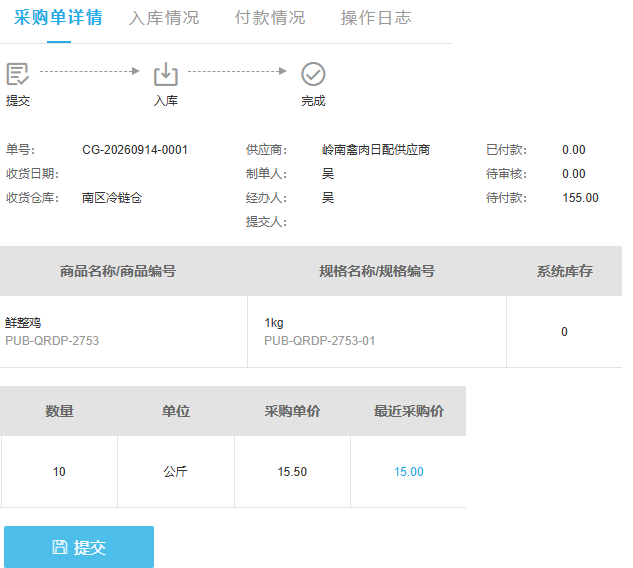Image resolution: width=633 pixels, height=568 pixels.
Task: Click spec code PUB-QRDP-2753-01
Action: (x=319, y=341)
